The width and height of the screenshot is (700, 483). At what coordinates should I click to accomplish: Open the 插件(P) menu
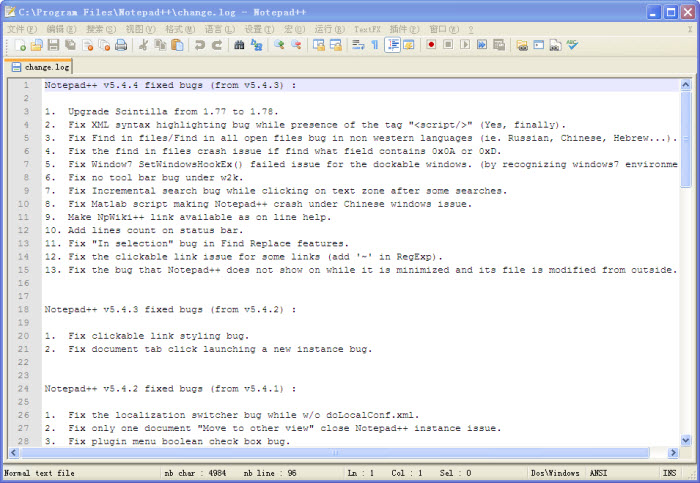tap(404, 29)
